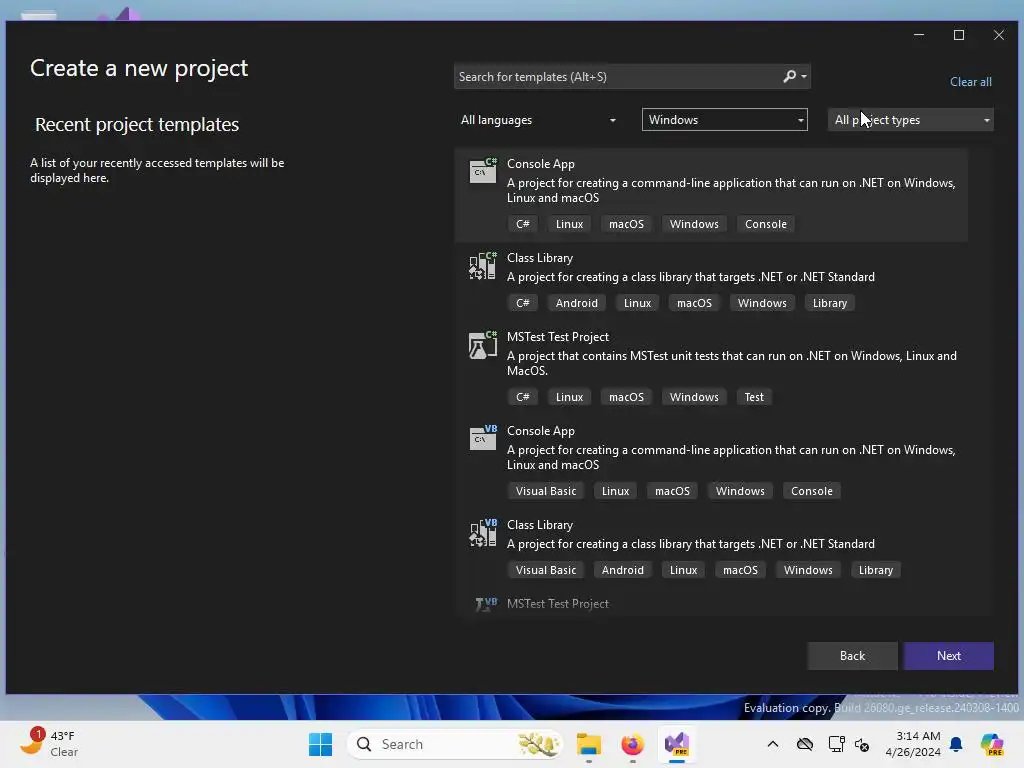This screenshot has height=768, width=1024.
Task: Click the taskbar Search box
Action: point(455,744)
